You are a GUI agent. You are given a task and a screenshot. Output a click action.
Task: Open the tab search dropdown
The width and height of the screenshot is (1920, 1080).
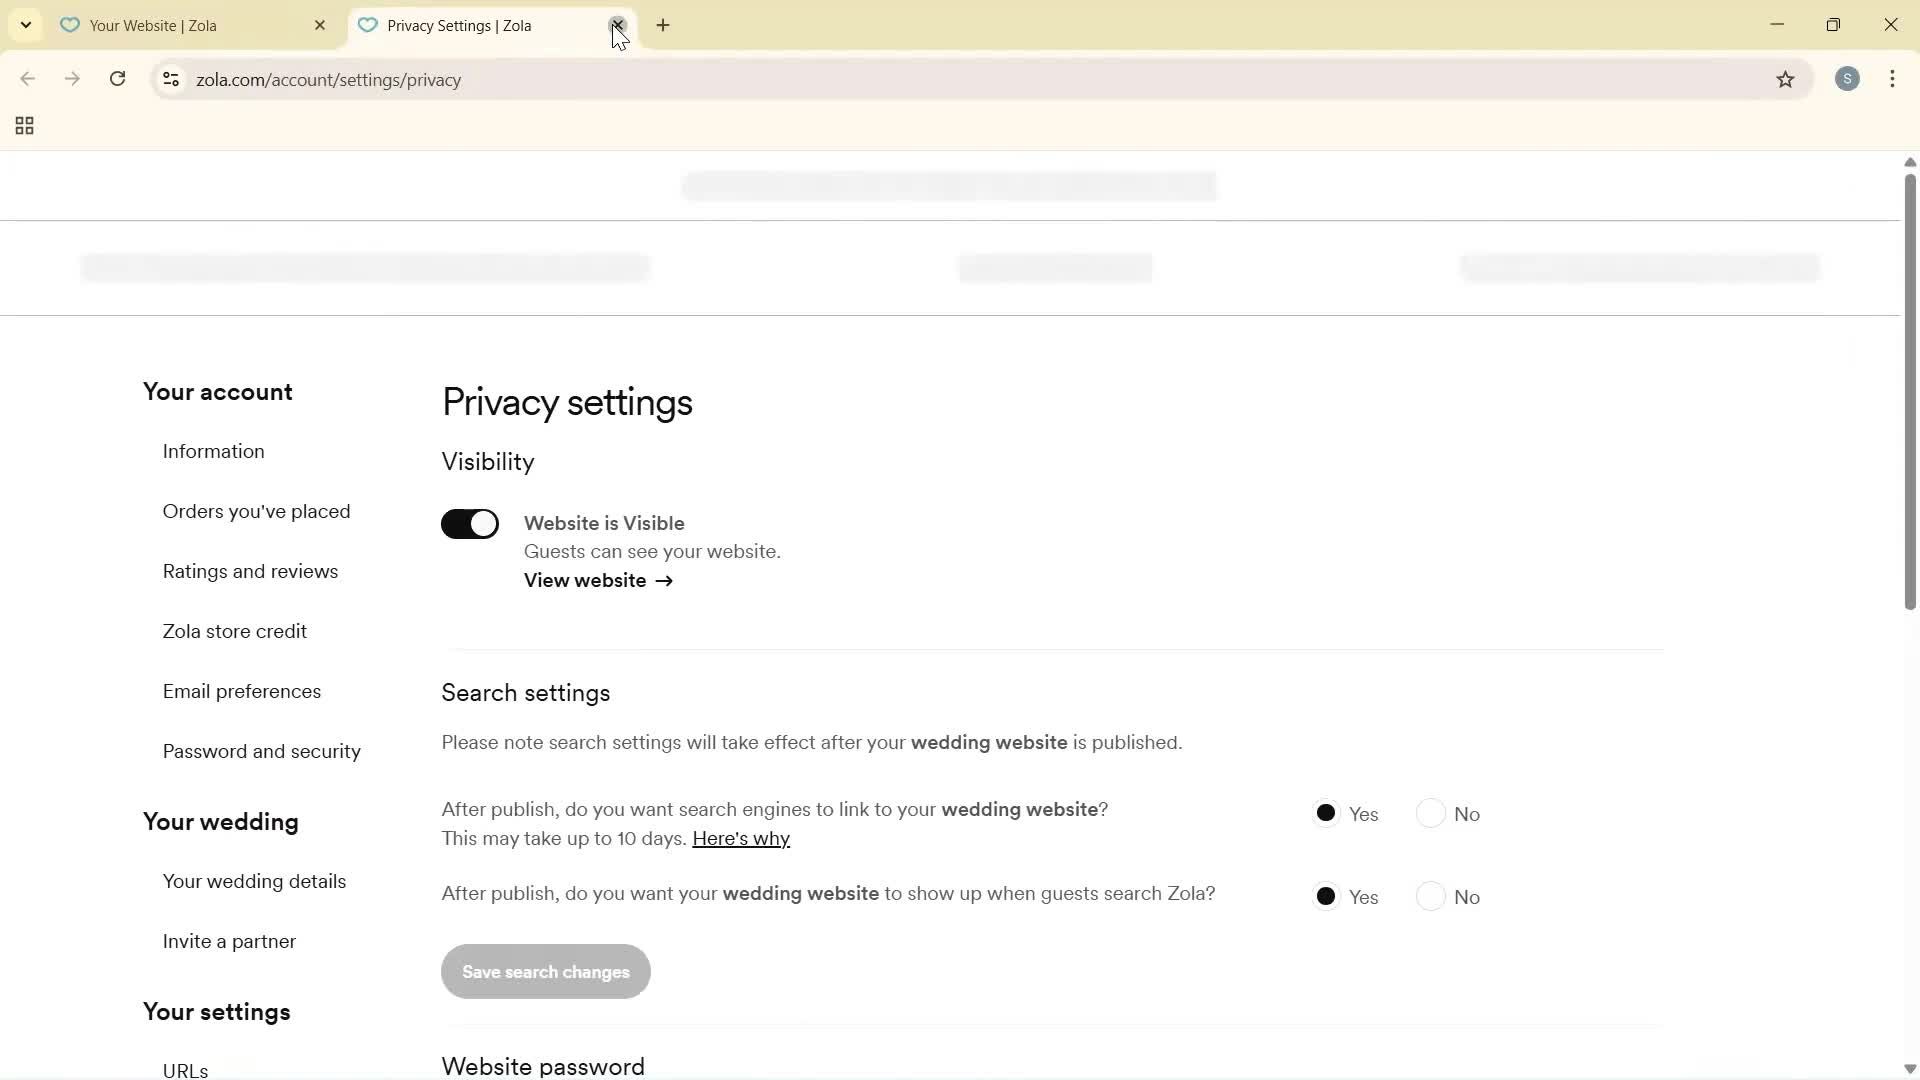click(25, 24)
